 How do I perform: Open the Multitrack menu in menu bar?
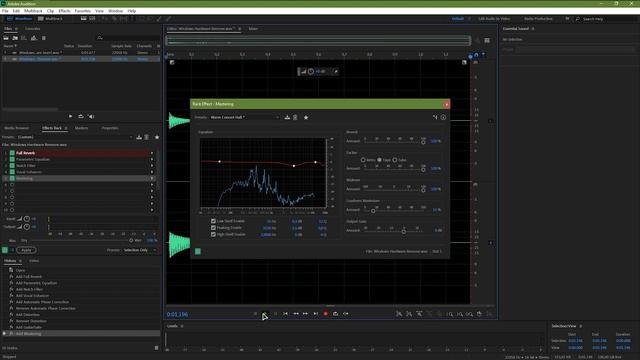[x=33, y=11]
